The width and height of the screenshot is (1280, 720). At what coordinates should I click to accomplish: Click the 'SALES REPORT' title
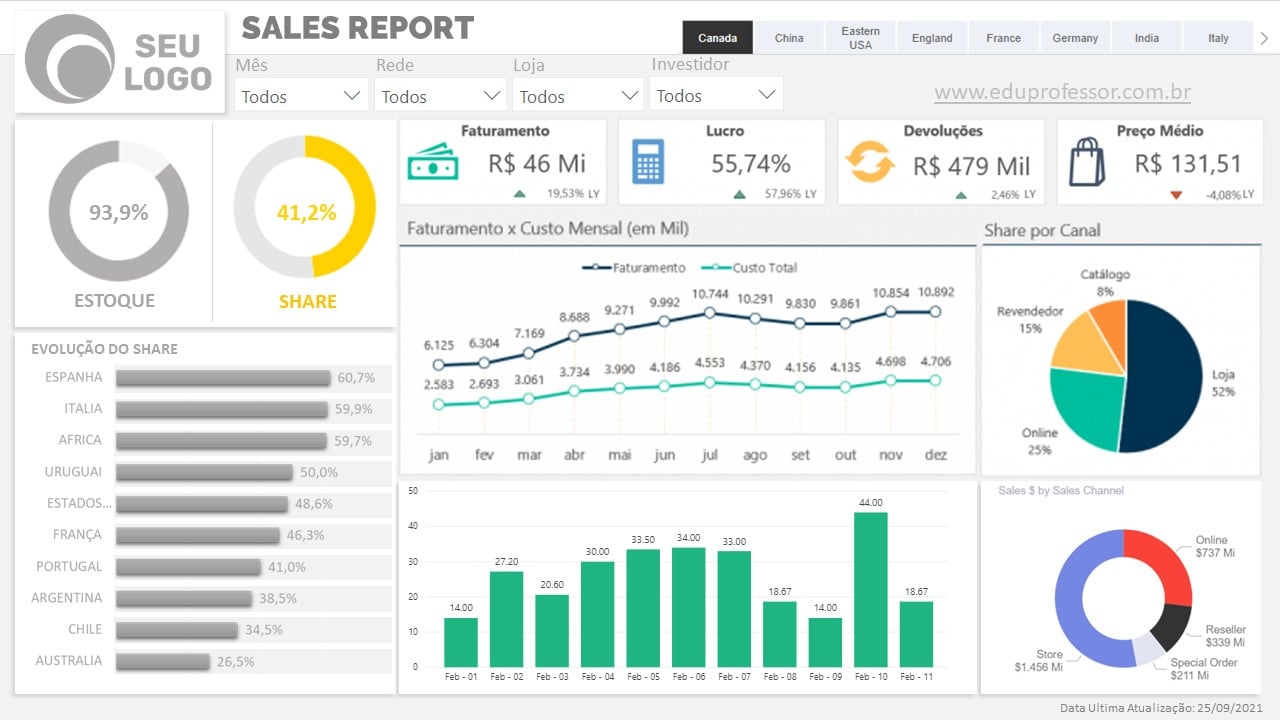358,27
